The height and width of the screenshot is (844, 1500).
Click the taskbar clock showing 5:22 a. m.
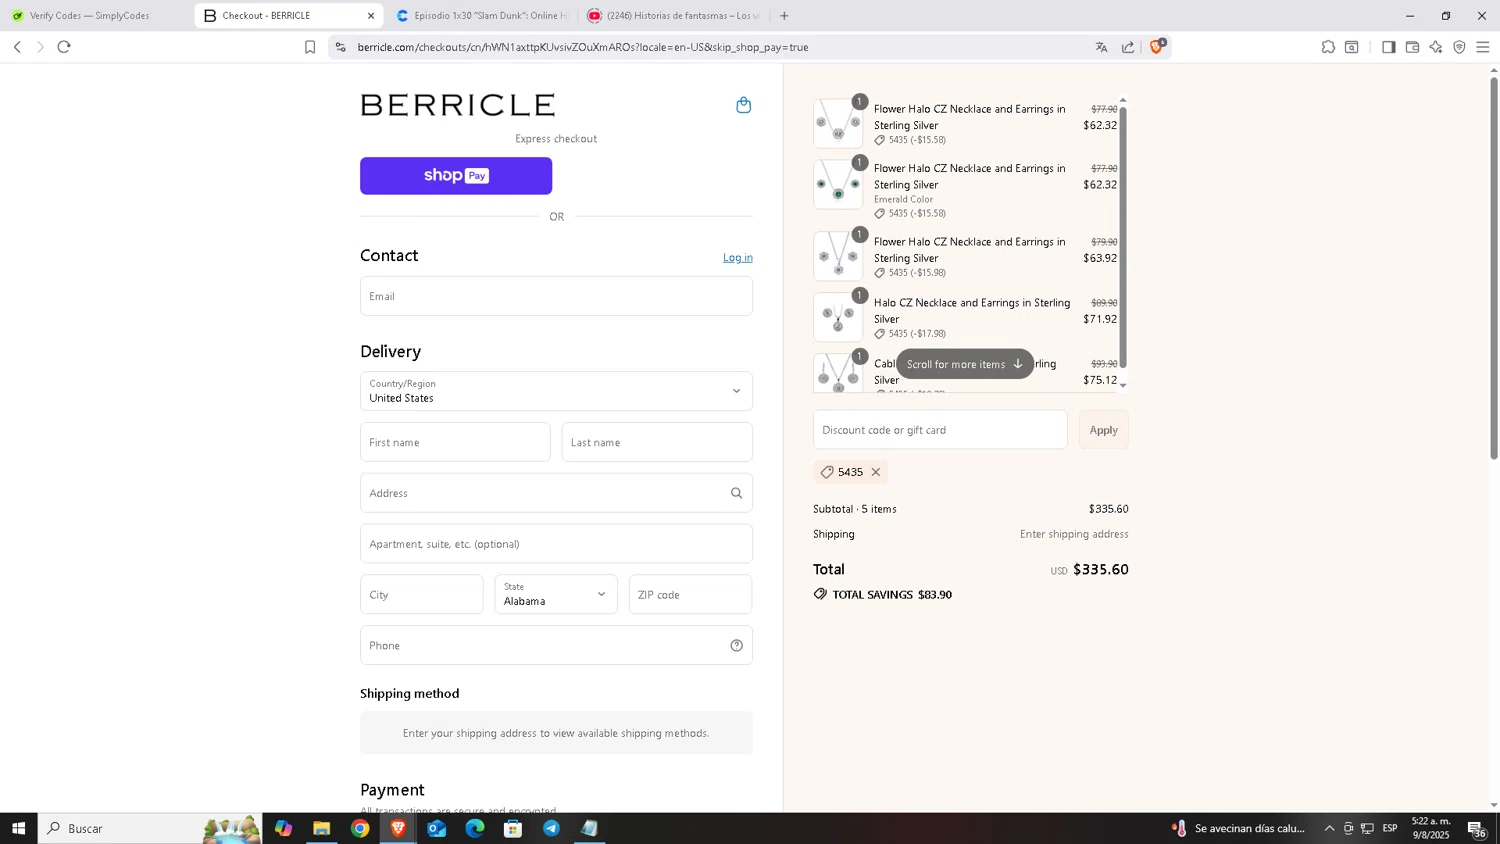point(1430,828)
